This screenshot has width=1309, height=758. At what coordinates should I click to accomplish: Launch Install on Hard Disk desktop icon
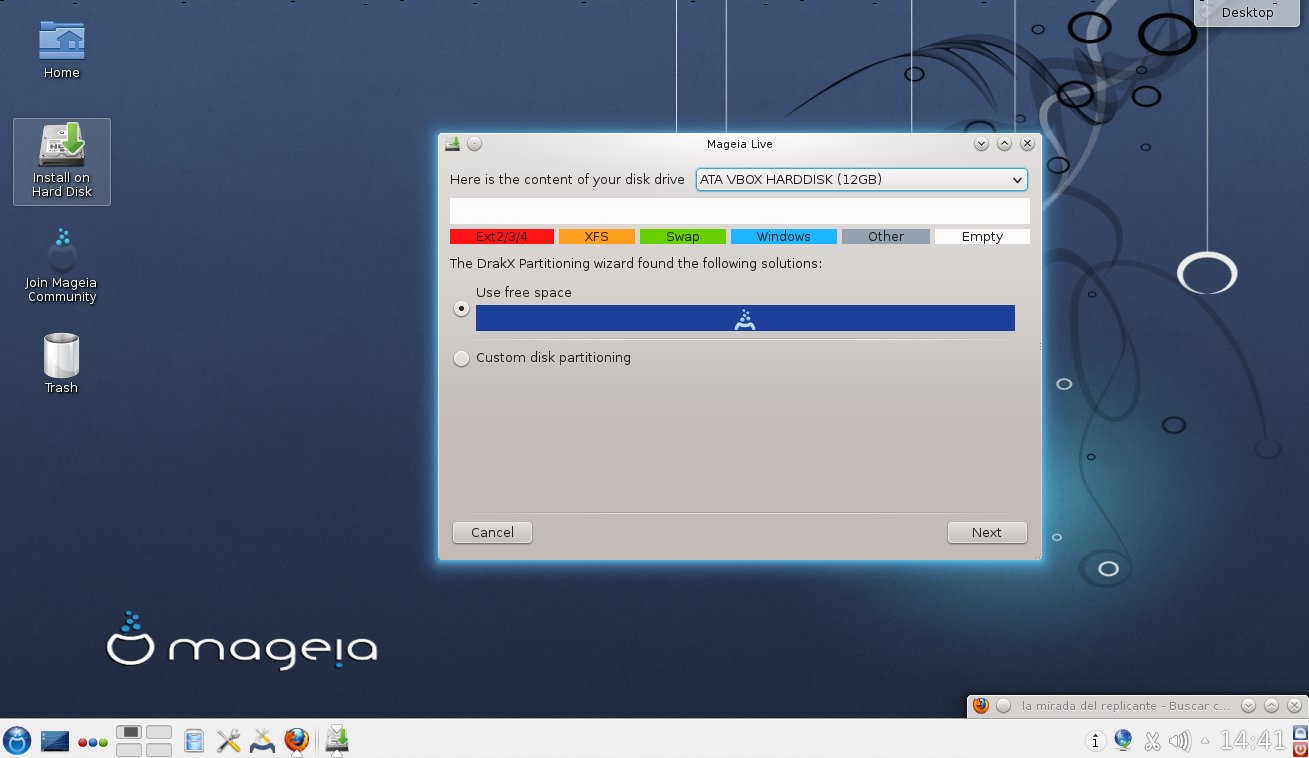[x=62, y=162]
